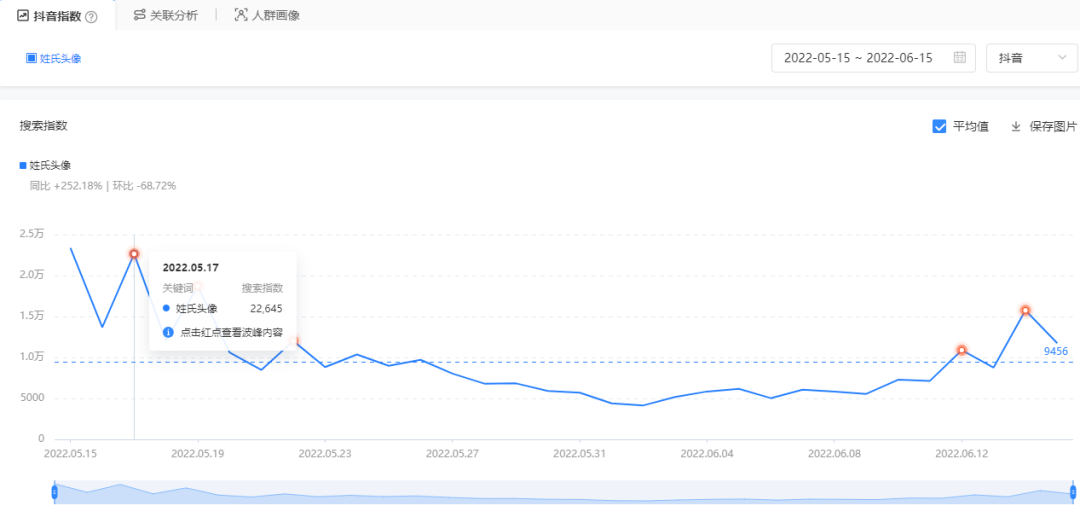This screenshot has width=1080, height=523.
Task: Click the 人群画像 portrait icon
Action: coord(241,15)
